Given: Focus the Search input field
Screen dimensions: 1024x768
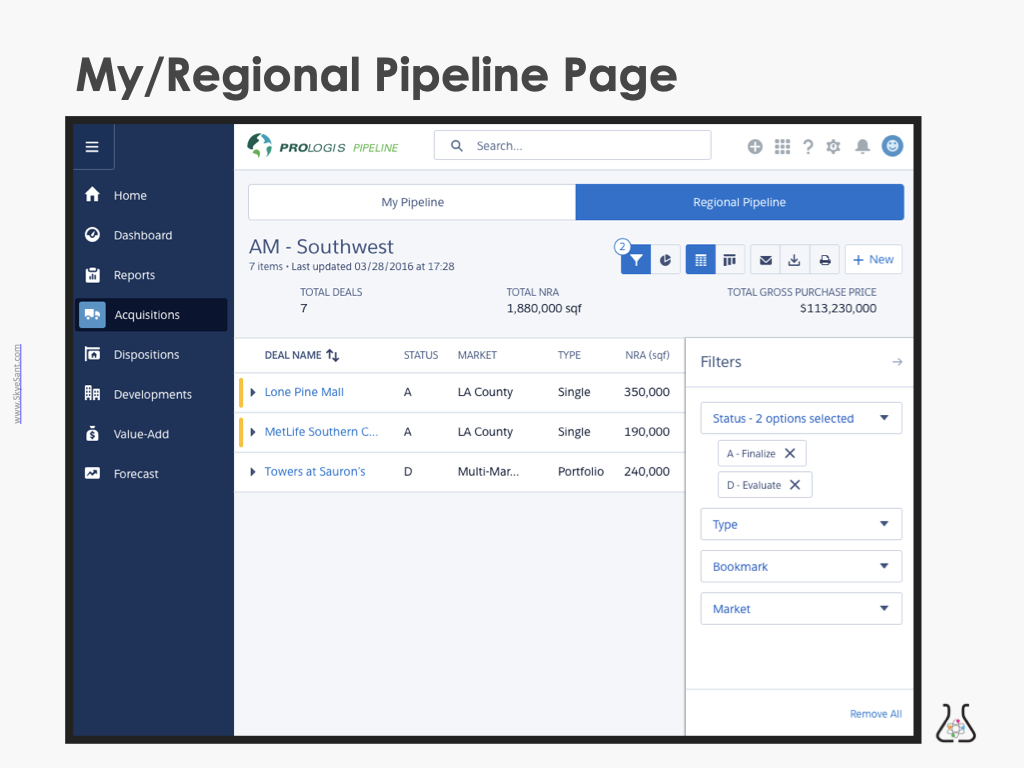Looking at the screenshot, I should (573, 145).
